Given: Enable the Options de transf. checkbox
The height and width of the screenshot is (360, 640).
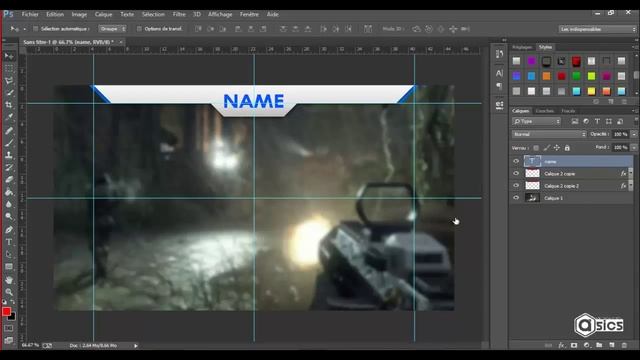Looking at the screenshot, I should (x=139, y=29).
